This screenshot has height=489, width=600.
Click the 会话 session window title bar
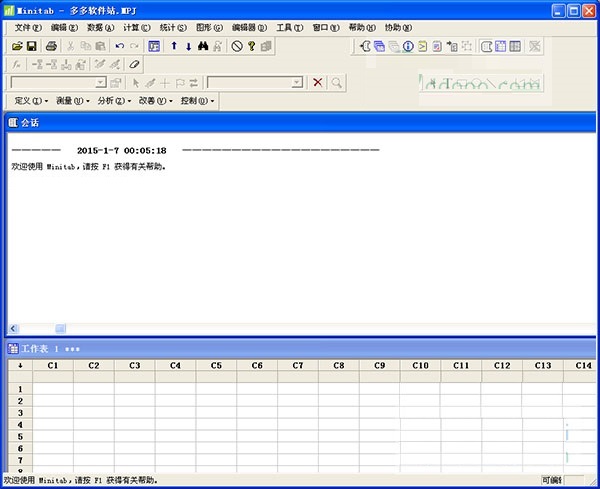tap(300, 123)
